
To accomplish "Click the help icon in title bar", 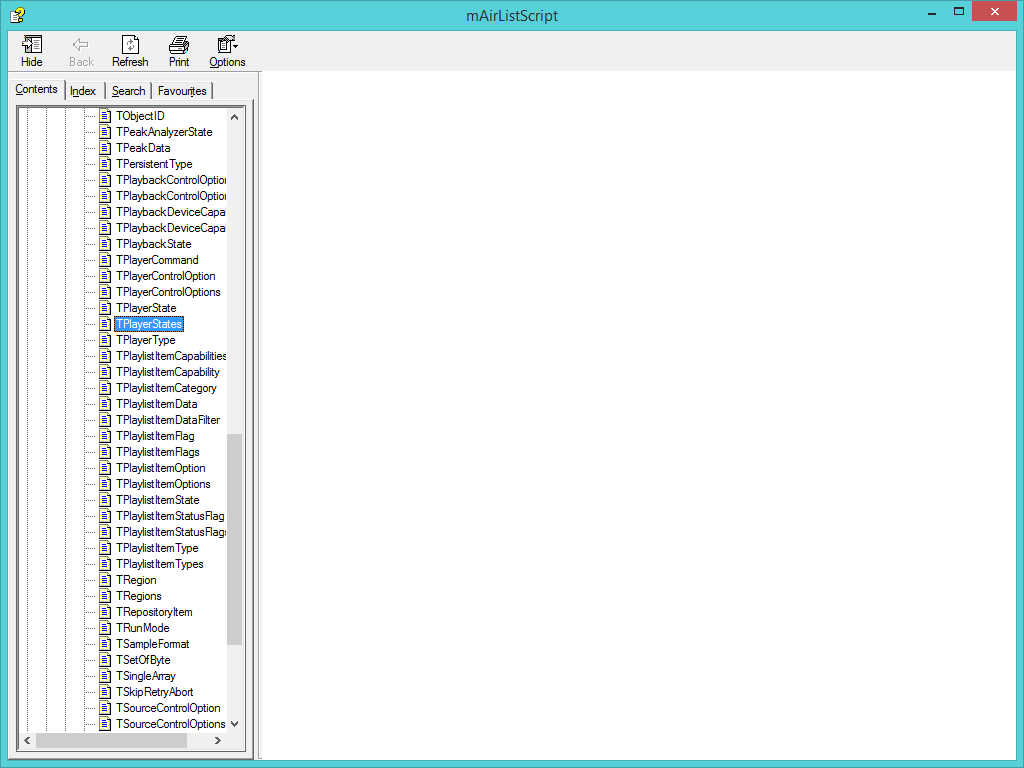I will coord(18,15).
